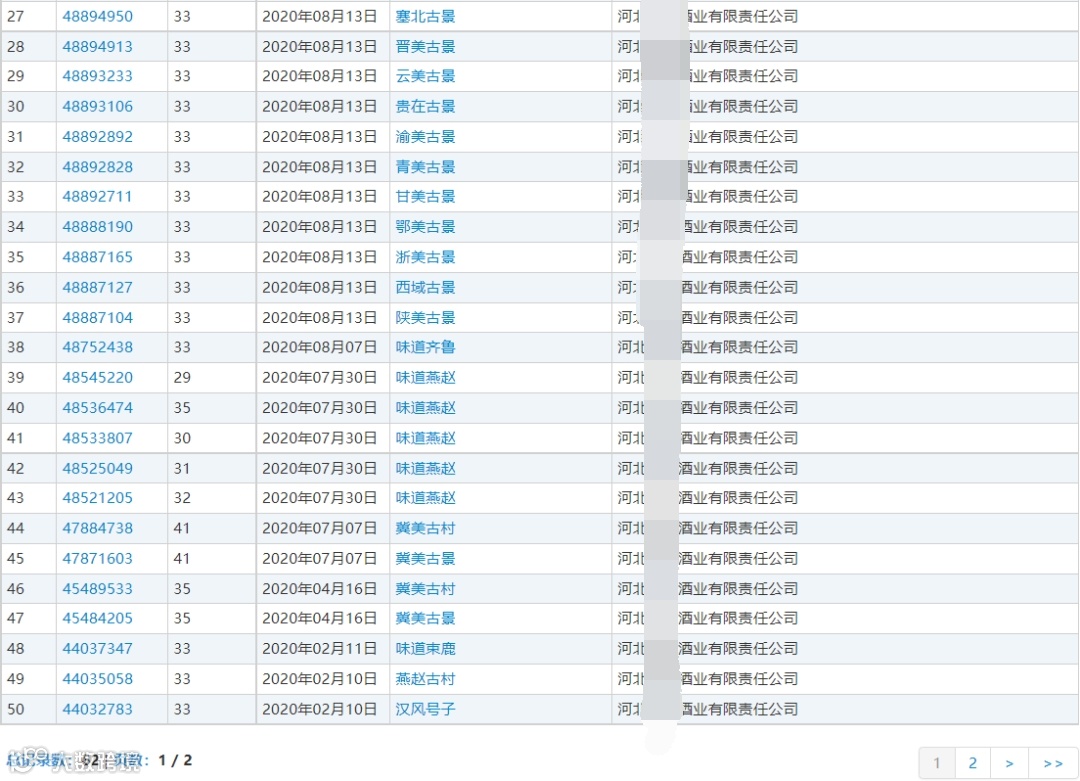Open registration number 47871603 link
The width and height of the screenshot is (1080, 781).
click(97, 559)
